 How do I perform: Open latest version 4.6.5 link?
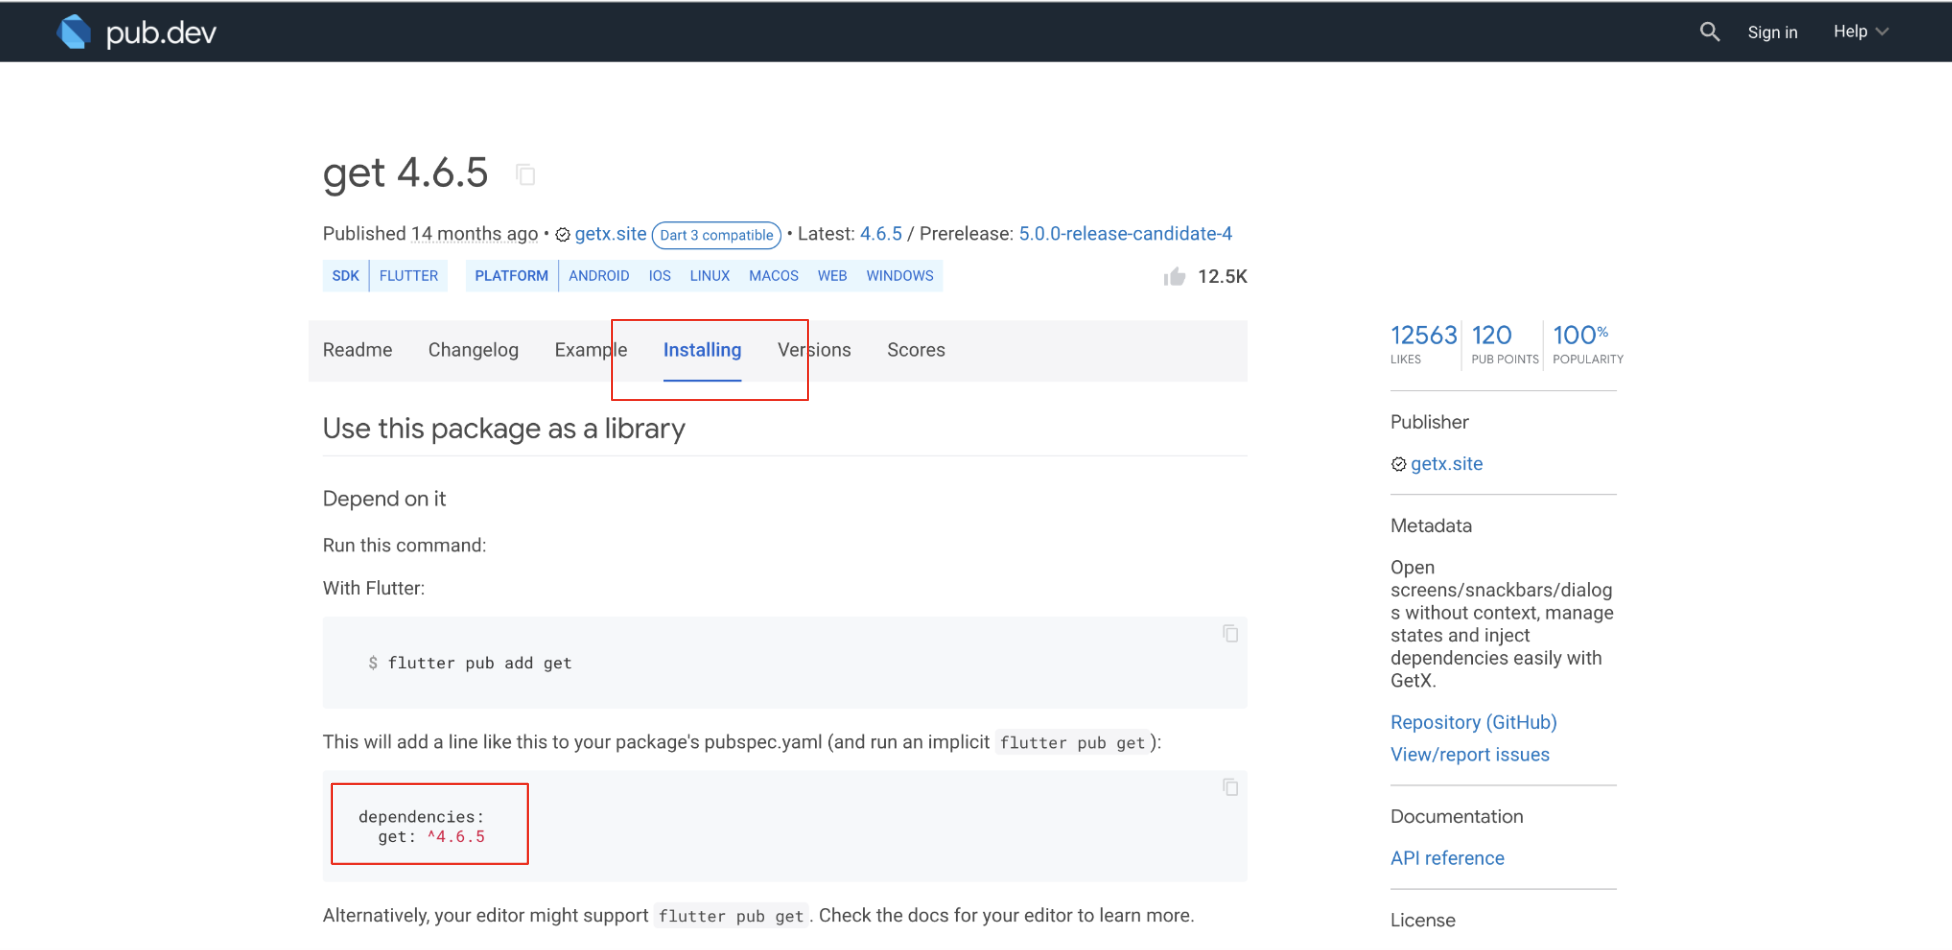[881, 234]
